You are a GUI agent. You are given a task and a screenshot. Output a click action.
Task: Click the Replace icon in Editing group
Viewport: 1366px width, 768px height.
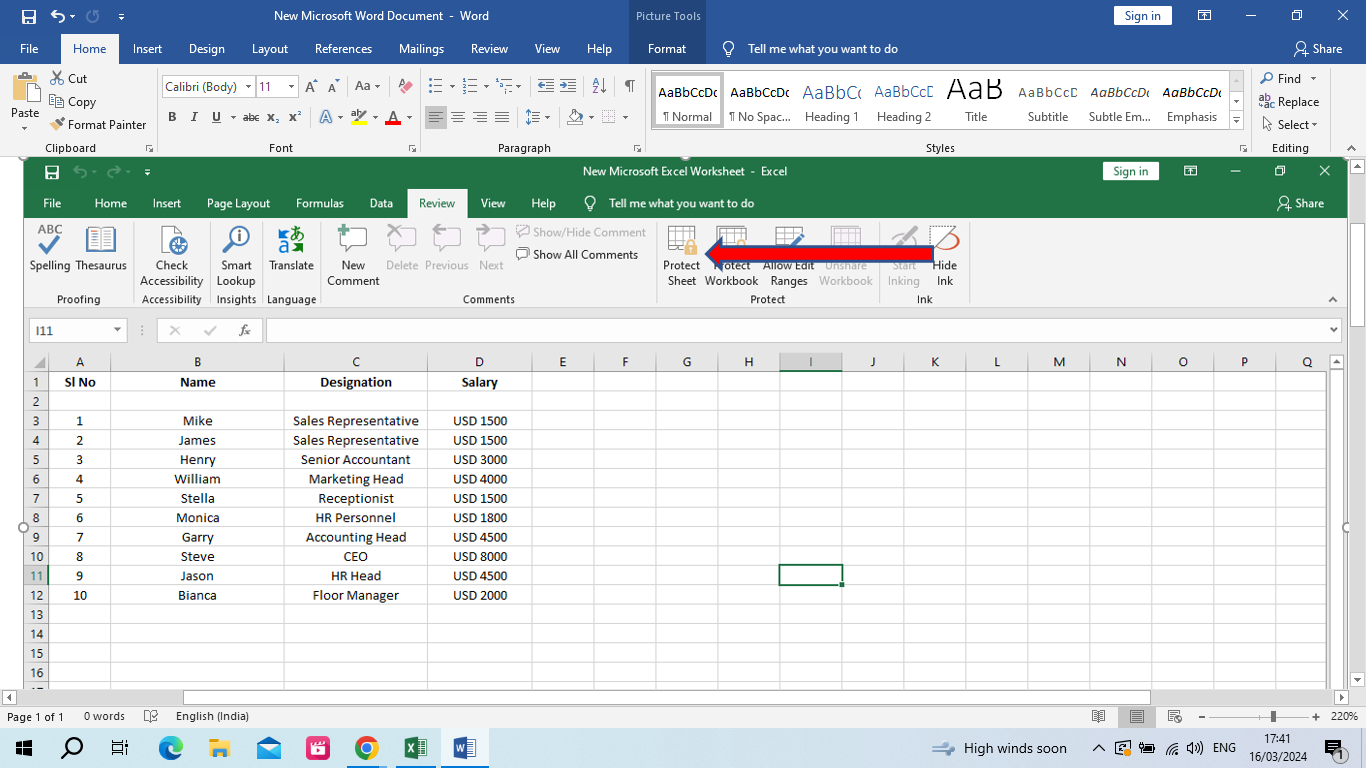click(x=1267, y=101)
